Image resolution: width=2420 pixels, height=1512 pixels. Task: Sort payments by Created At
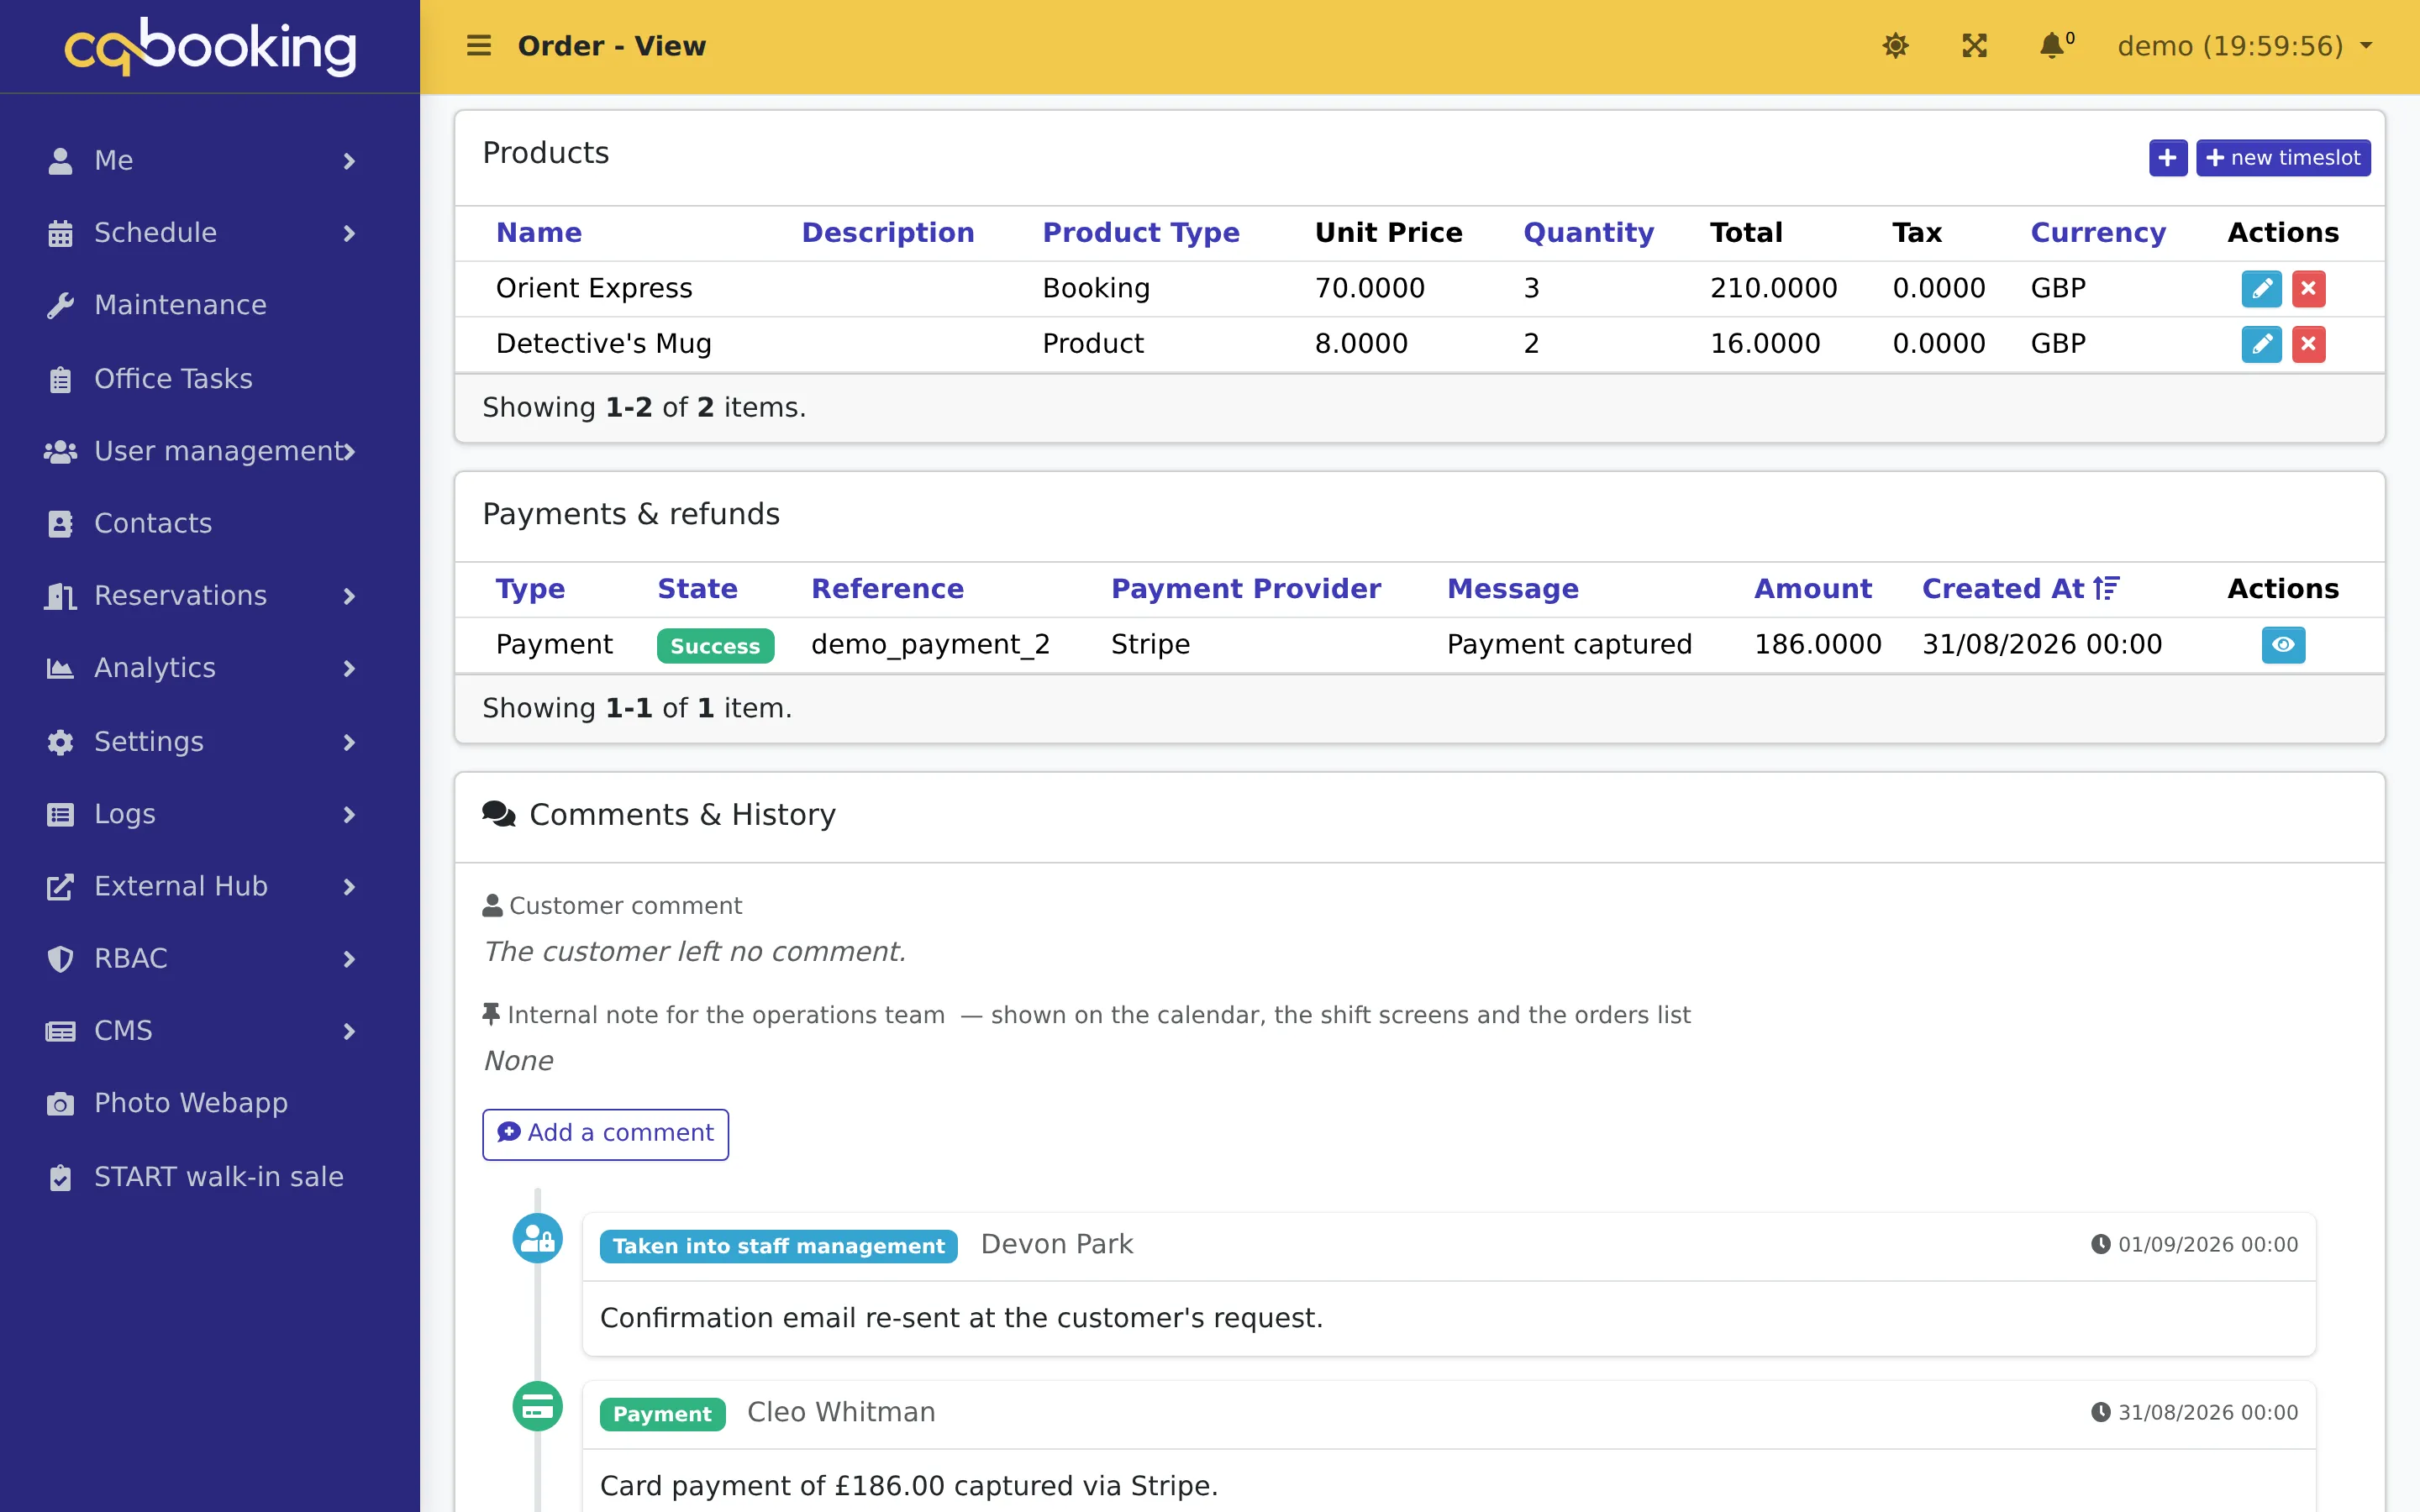[2020, 589]
